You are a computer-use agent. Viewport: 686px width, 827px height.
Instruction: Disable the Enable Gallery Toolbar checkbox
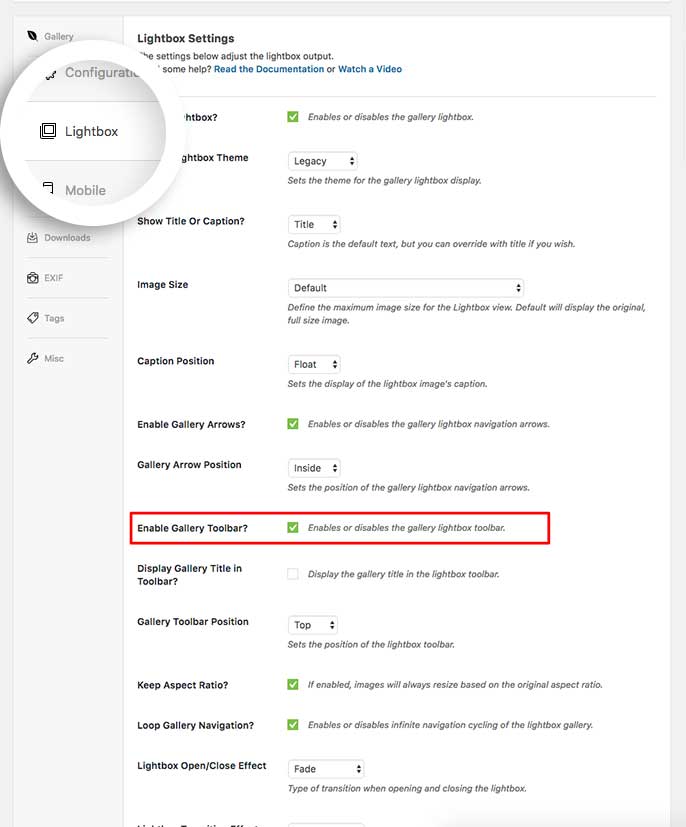(293, 527)
